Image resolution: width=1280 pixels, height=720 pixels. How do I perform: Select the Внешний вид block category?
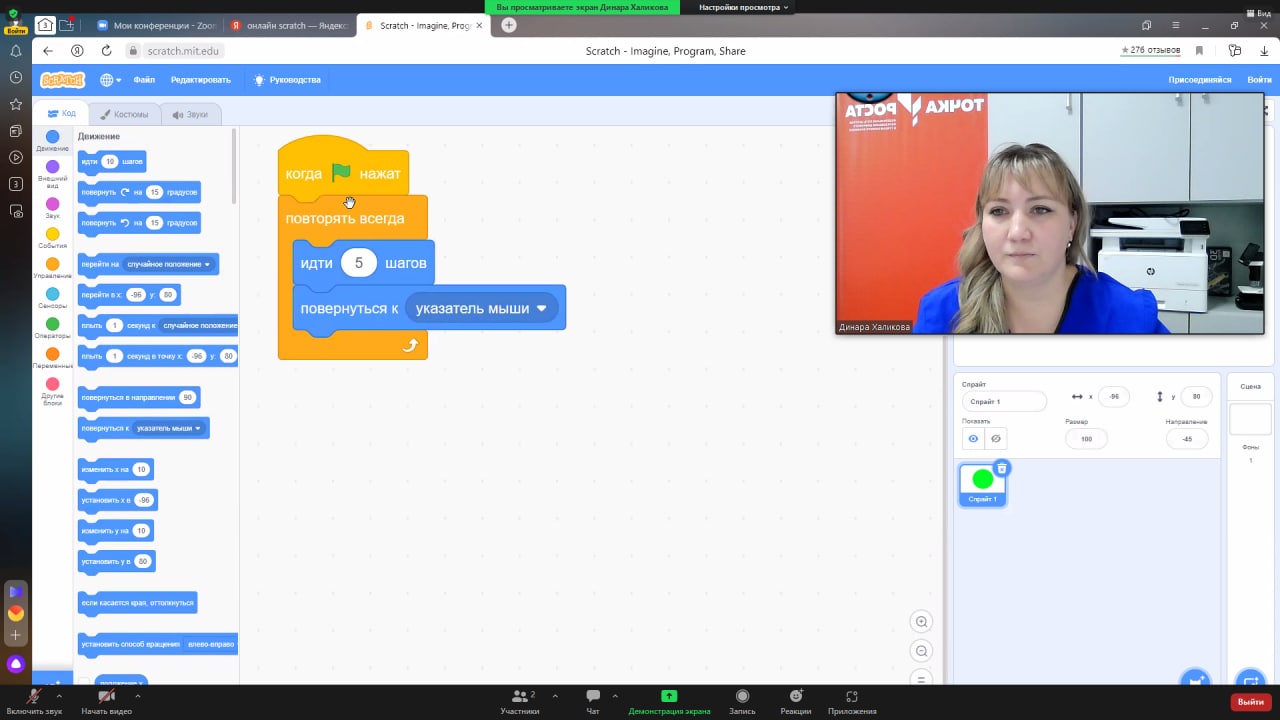coord(52,174)
